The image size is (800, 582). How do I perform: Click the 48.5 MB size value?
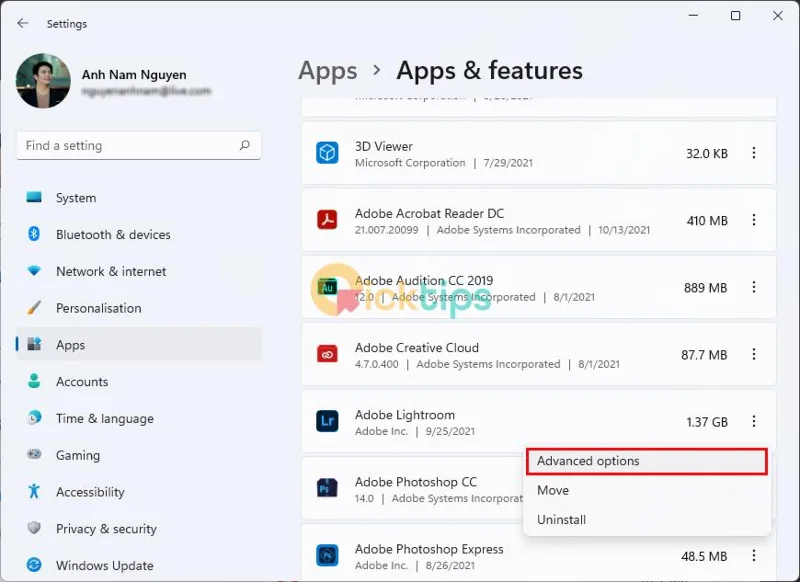coord(704,556)
